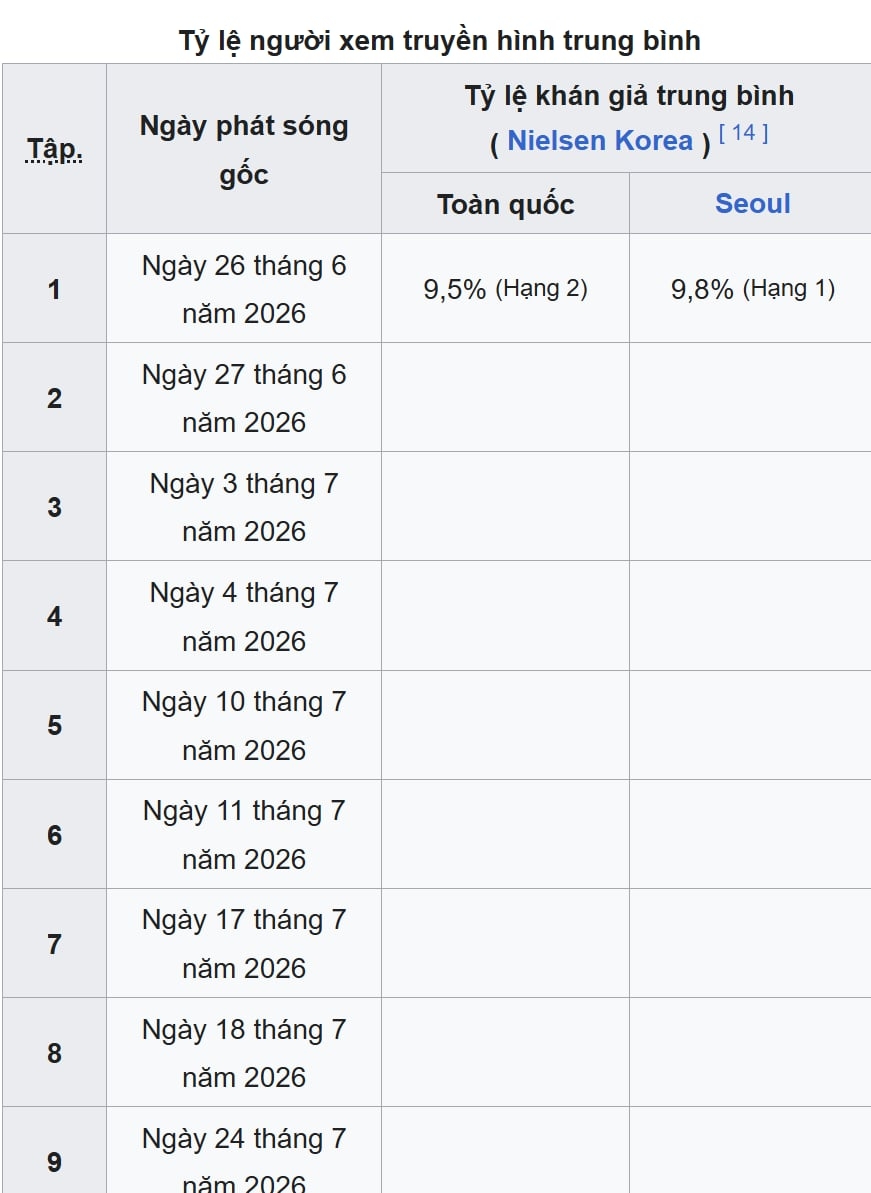The width and height of the screenshot is (871, 1193).
Task: Select episode 6 row number
Action: point(54,835)
